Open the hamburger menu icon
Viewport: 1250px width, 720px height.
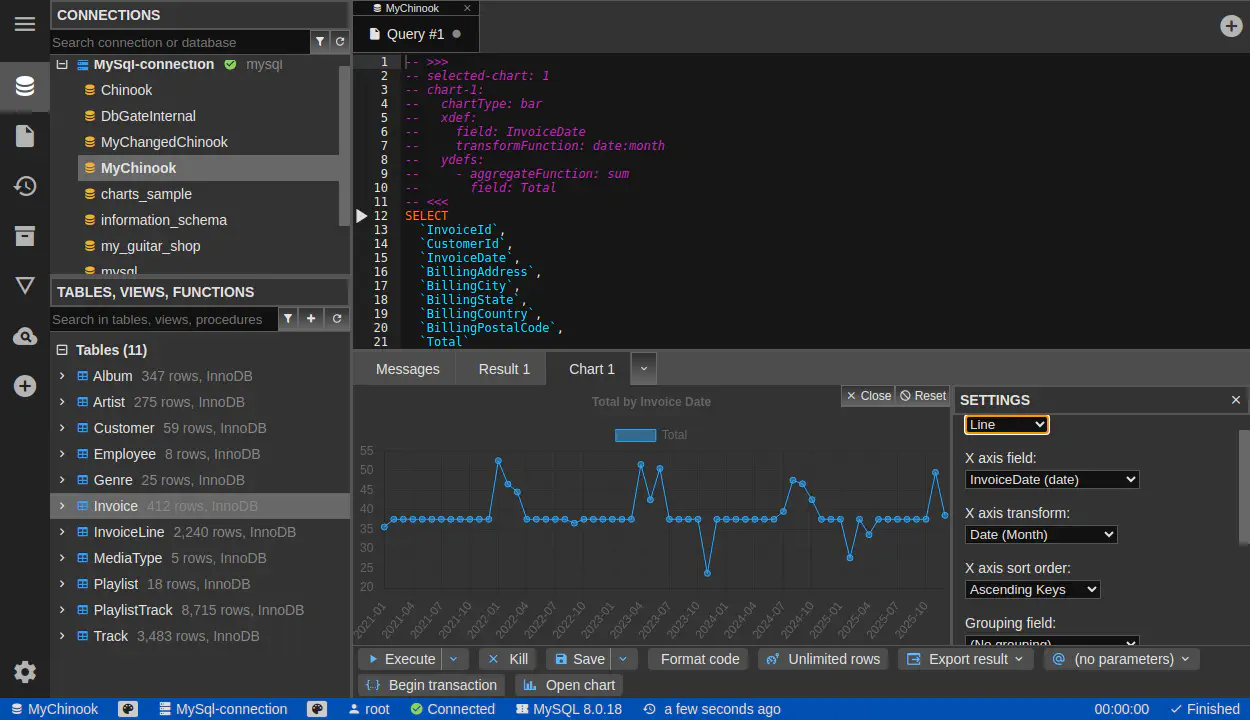click(x=25, y=24)
